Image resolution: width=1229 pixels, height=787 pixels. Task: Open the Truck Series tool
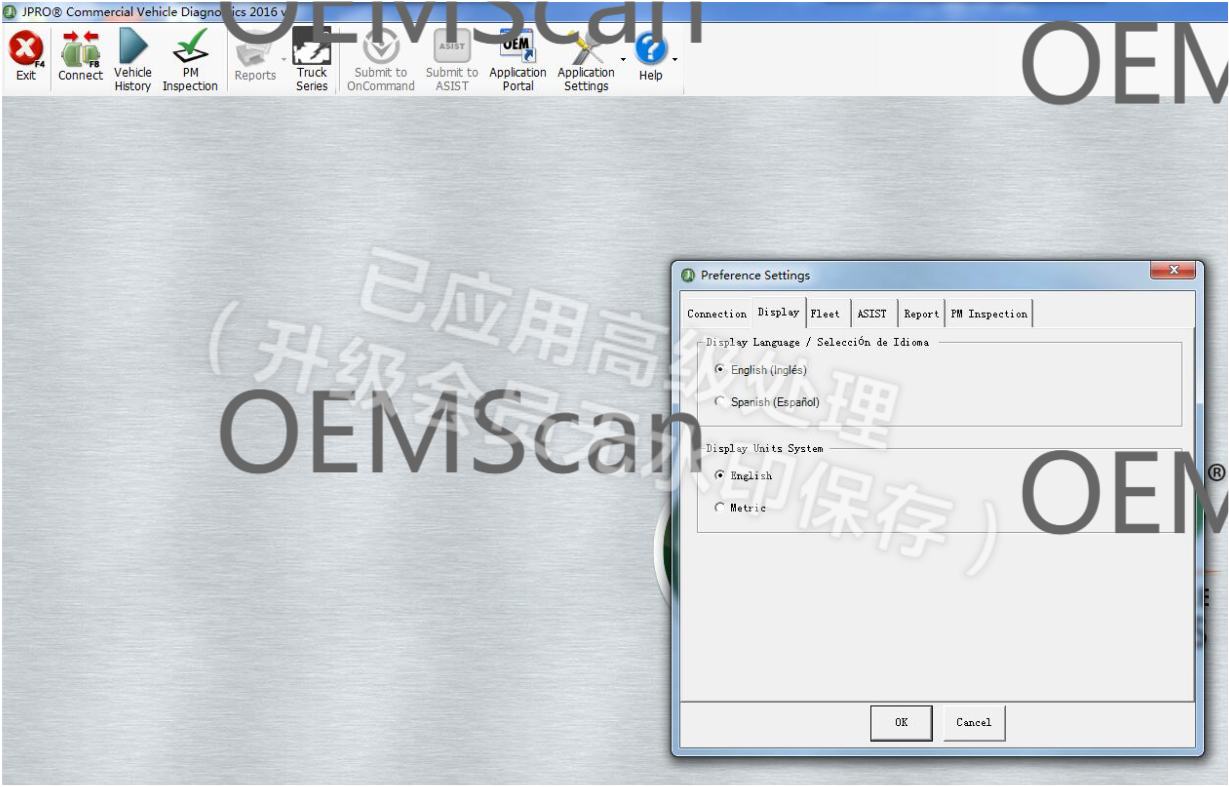tap(312, 61)
